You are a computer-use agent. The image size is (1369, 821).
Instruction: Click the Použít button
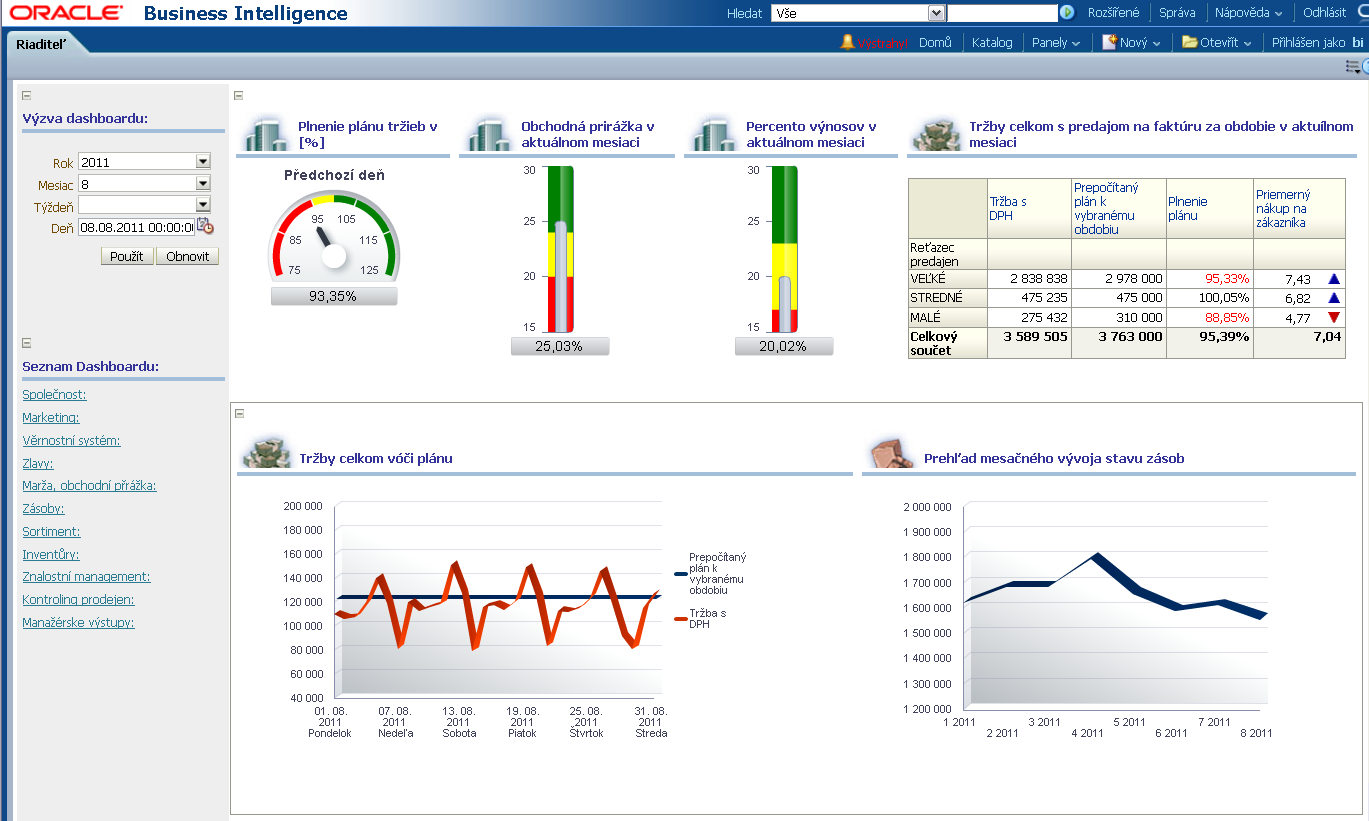(x=127, y=256)
